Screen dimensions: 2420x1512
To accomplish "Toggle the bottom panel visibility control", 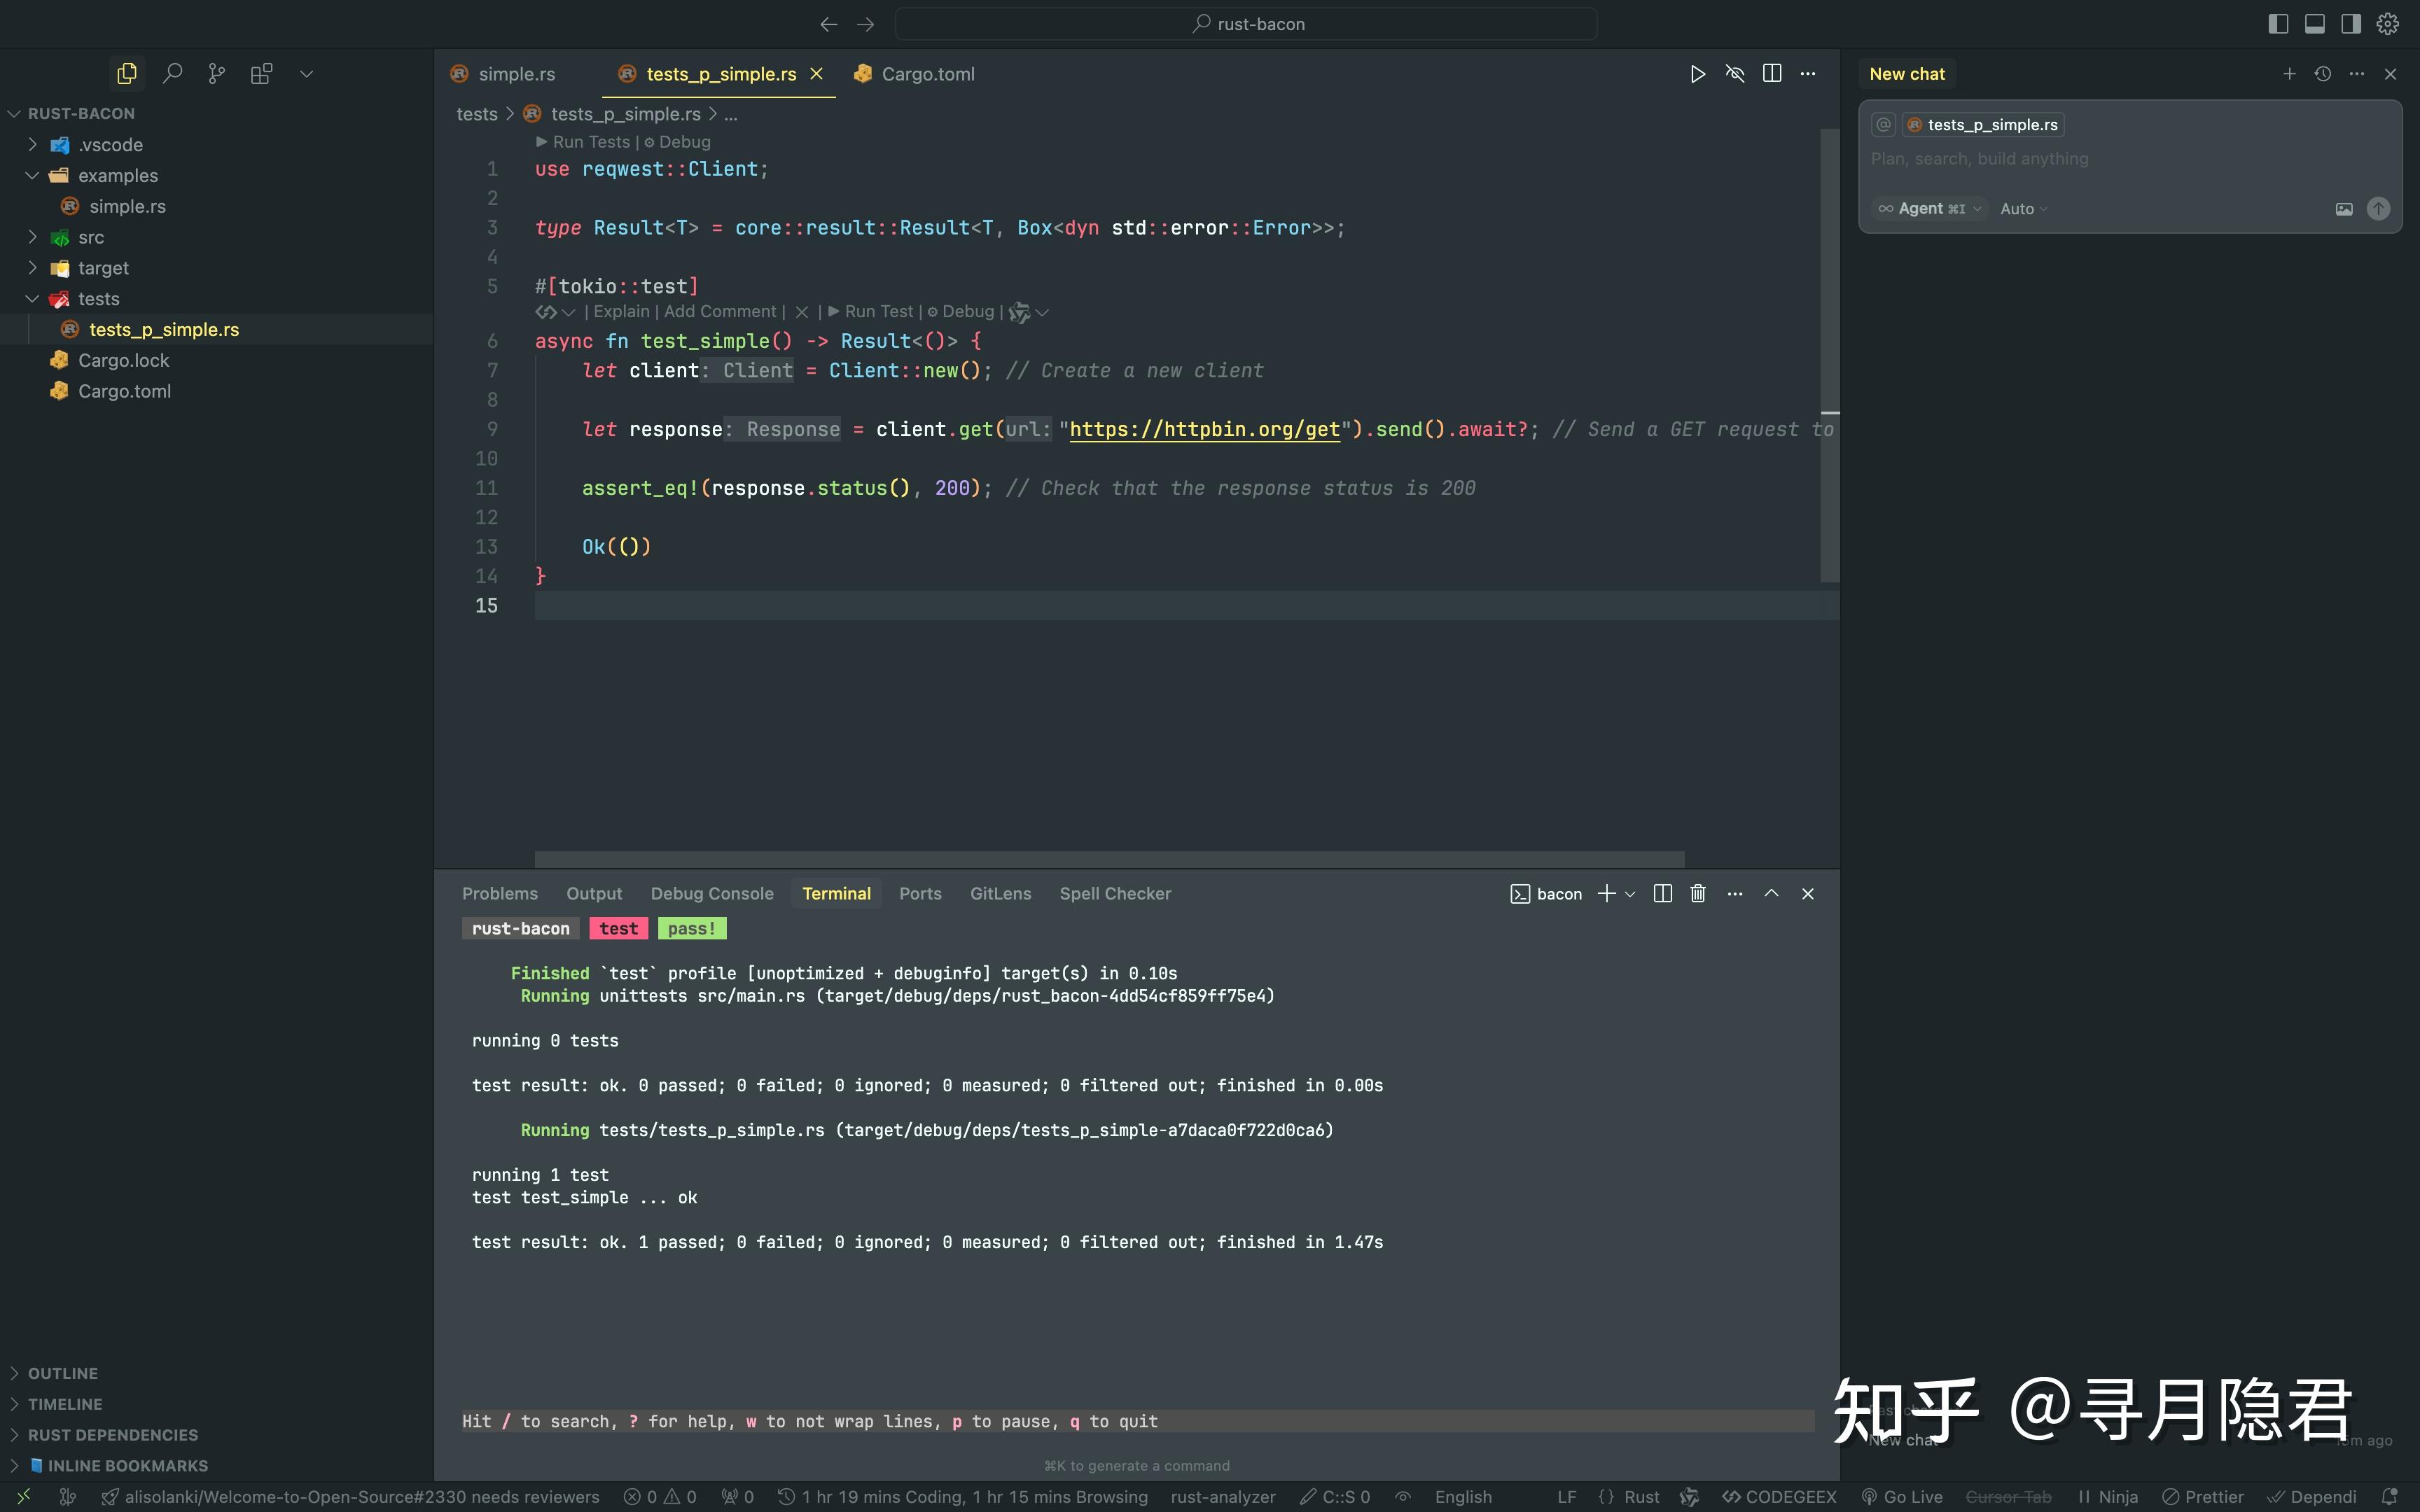I will coord(2314,23).
